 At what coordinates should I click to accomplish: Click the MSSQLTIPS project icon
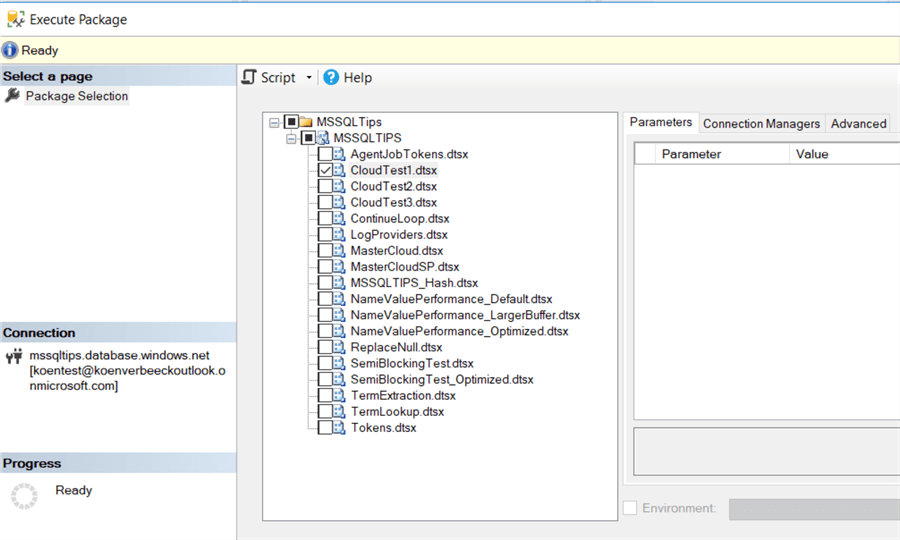click(x=323, y=138)
